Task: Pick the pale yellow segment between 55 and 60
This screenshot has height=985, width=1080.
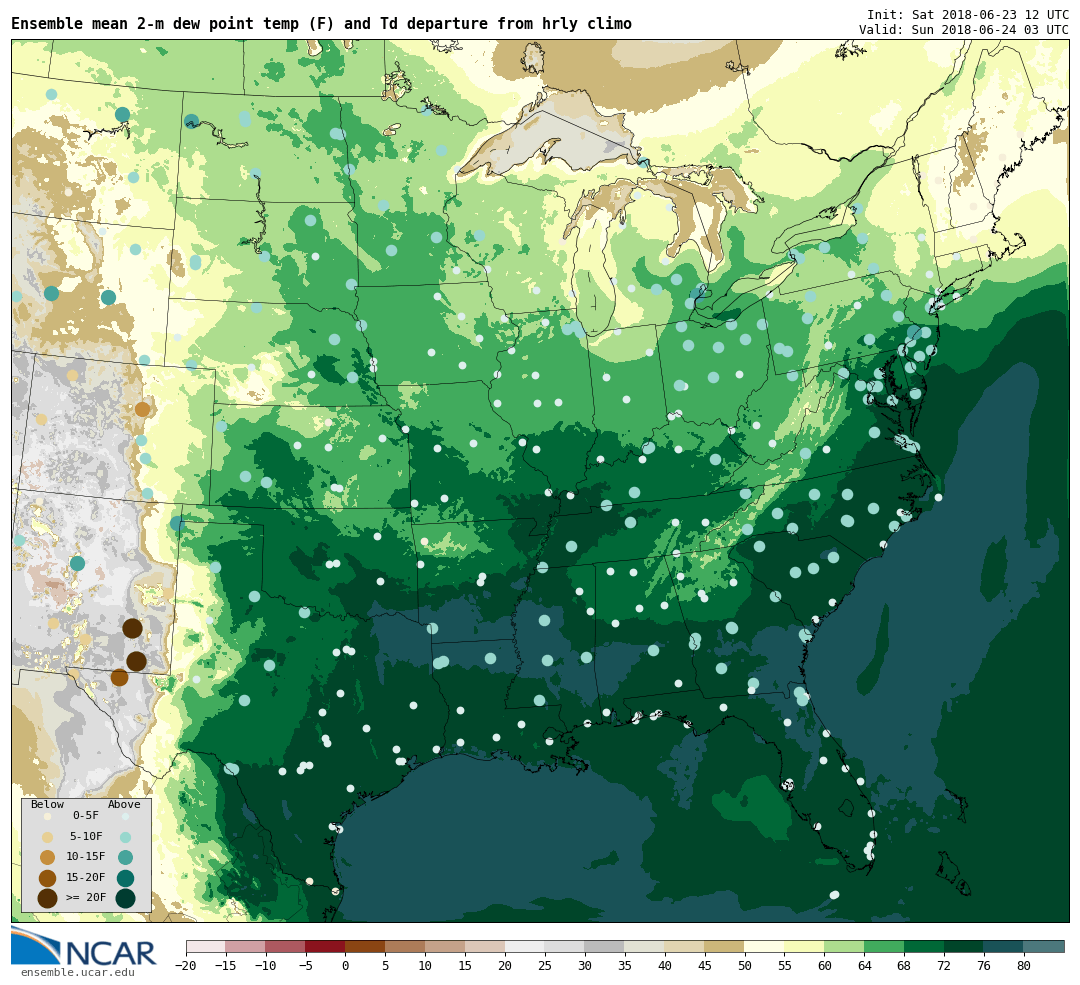Action: click(x=804, y=946)
